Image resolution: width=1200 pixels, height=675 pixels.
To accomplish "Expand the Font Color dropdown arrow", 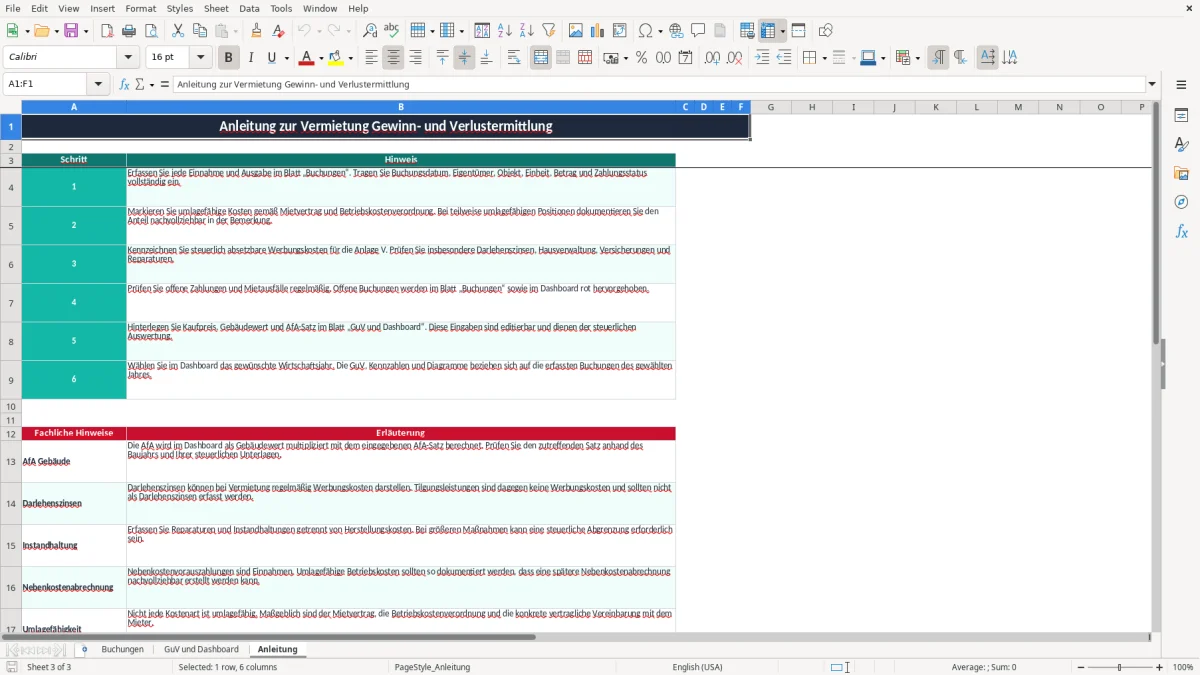I will coord(322,58).
